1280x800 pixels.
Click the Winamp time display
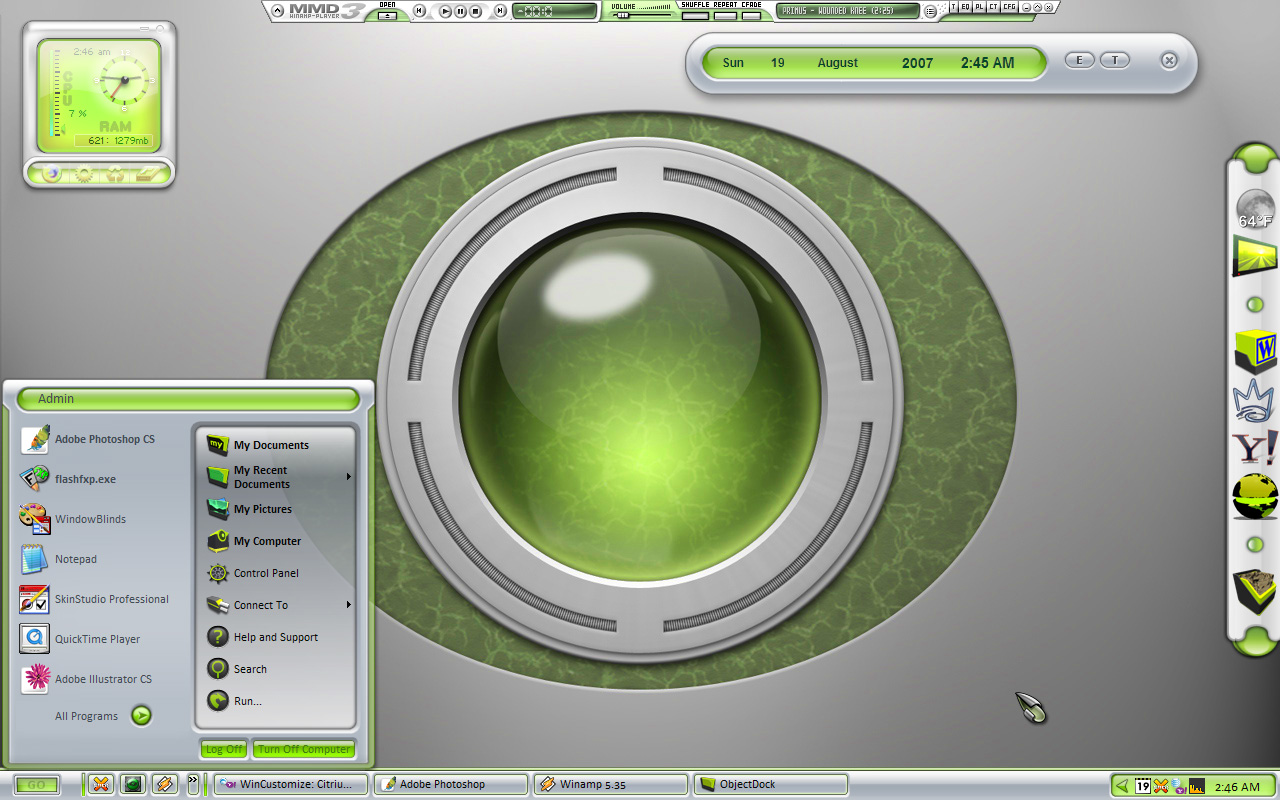(555, 11)
